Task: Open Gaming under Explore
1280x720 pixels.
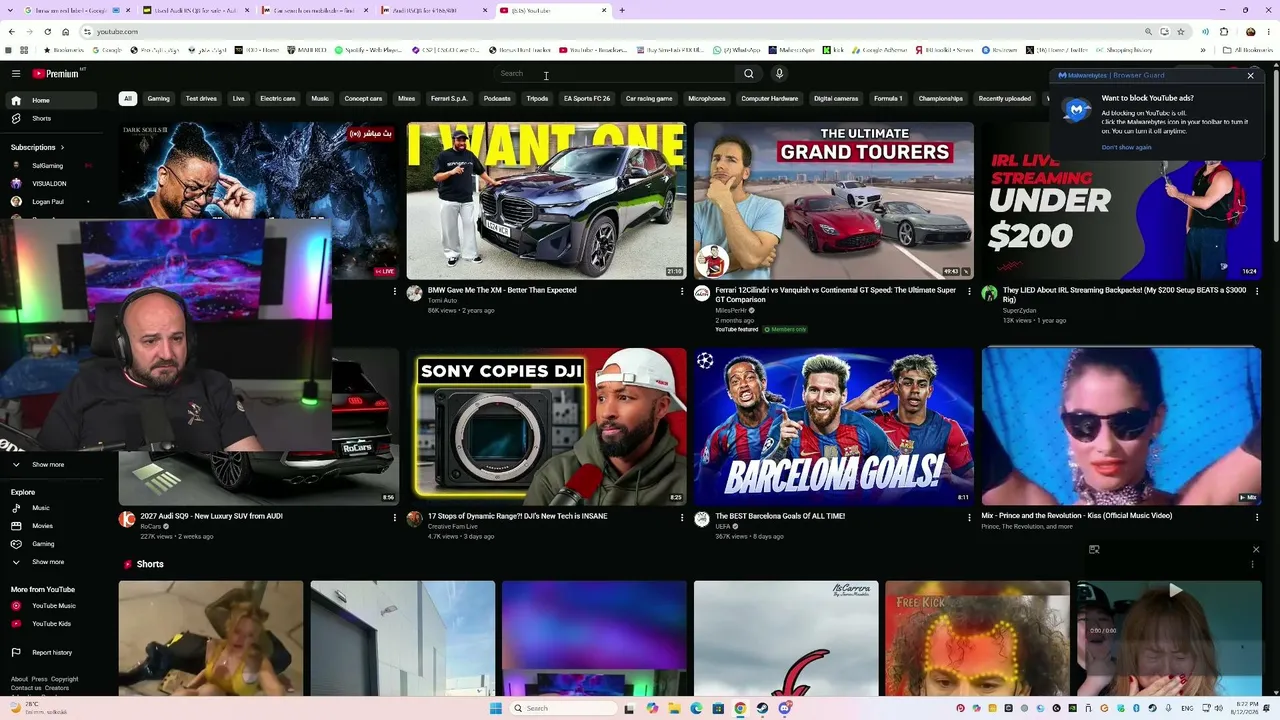Action: coord(53,544)
